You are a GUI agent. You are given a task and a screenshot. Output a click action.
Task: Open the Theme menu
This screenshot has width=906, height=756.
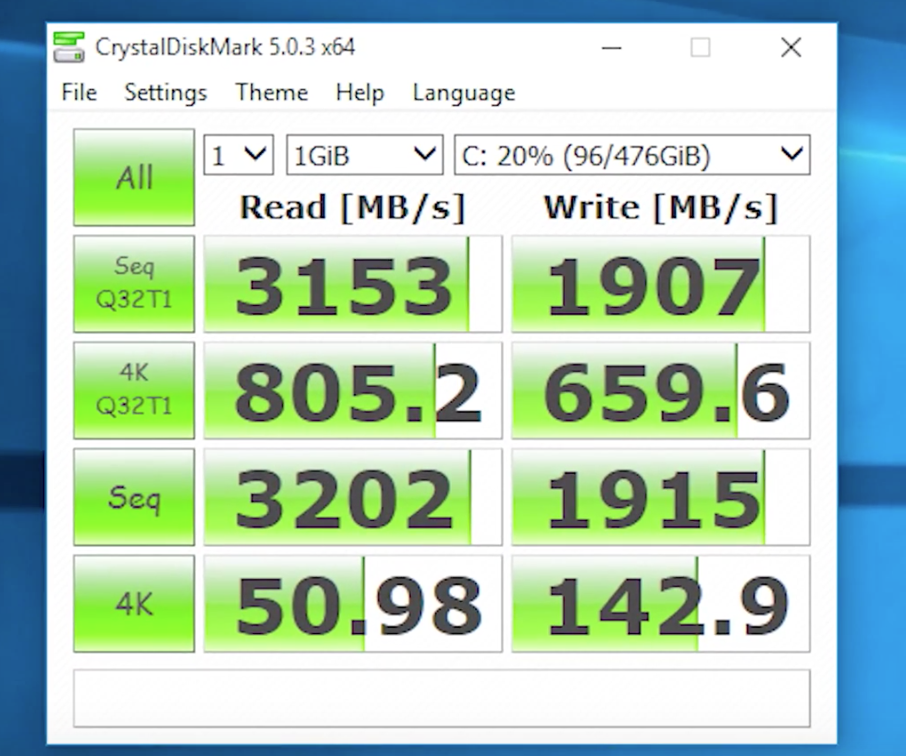(272, 92)
